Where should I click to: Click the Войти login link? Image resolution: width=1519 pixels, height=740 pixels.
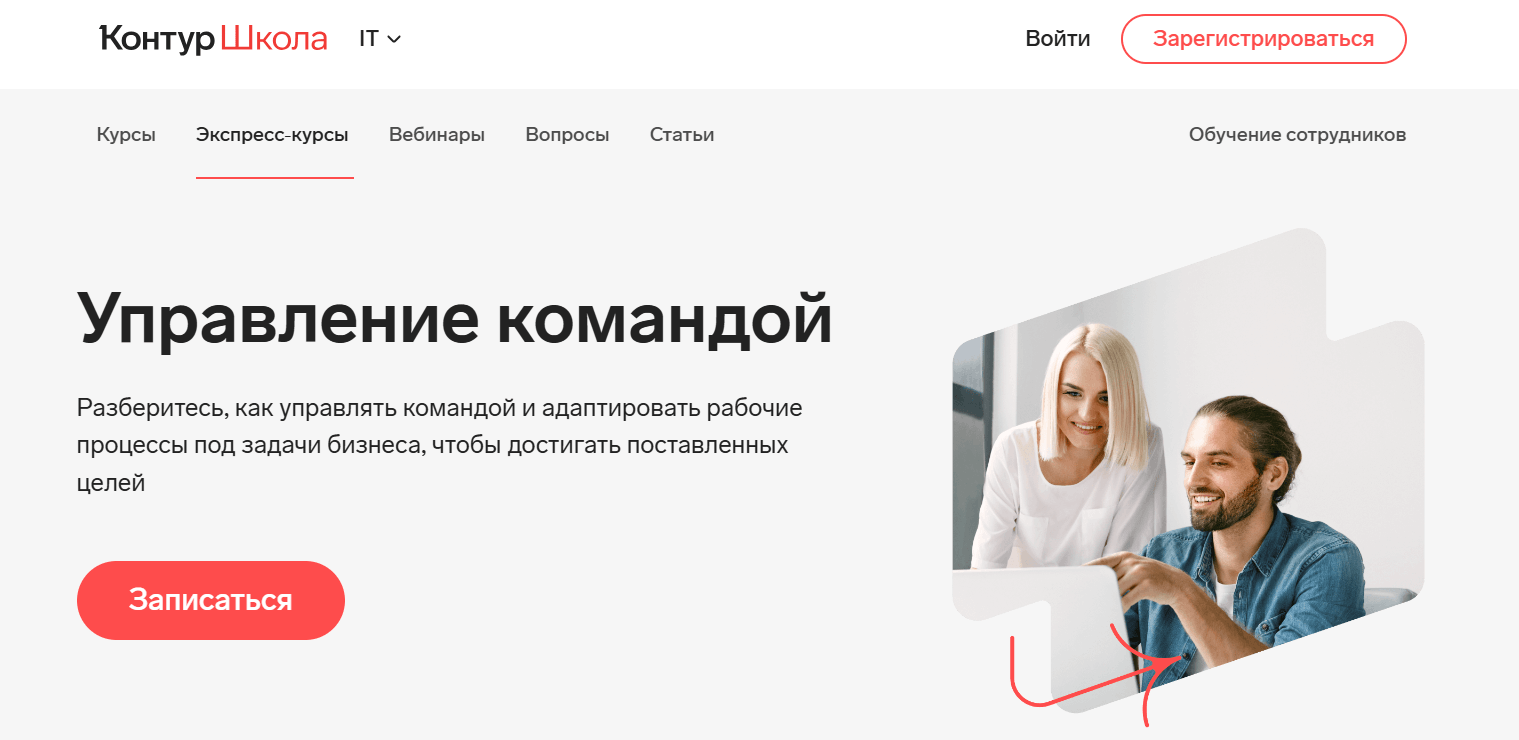point(1058,39)
